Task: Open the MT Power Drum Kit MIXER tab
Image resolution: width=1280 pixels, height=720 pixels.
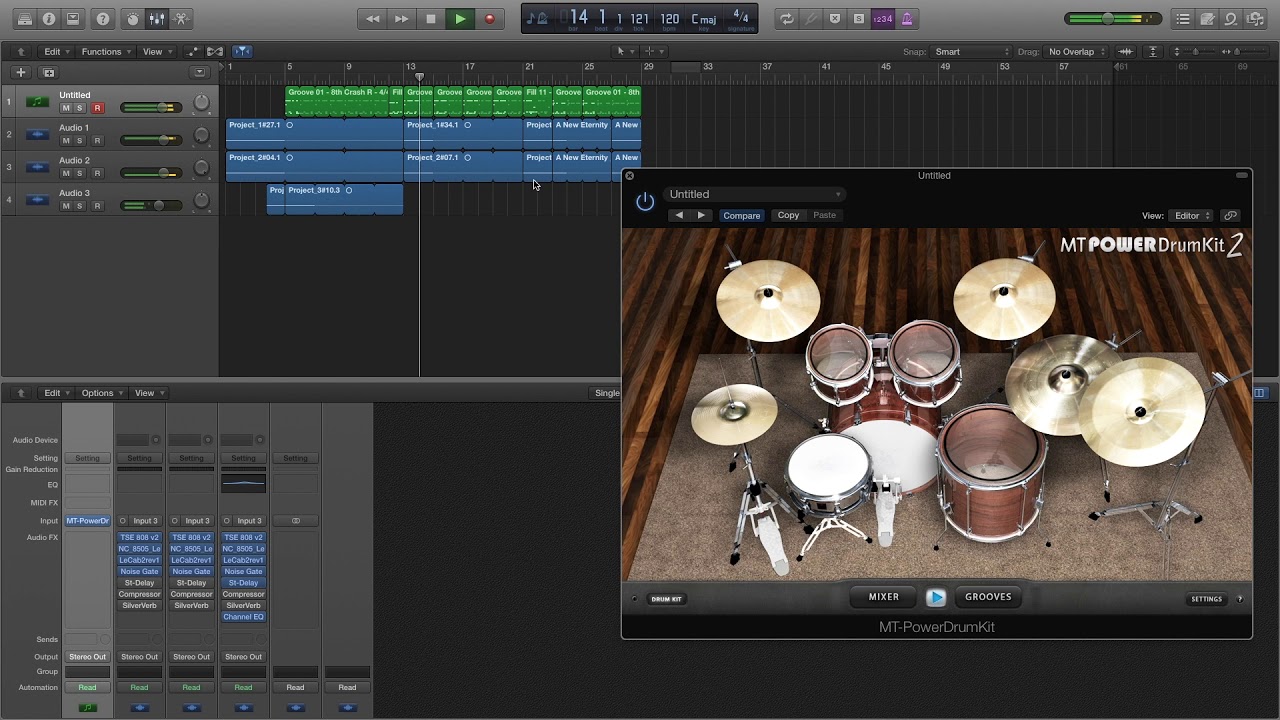Action: click(x=884, y=597)
